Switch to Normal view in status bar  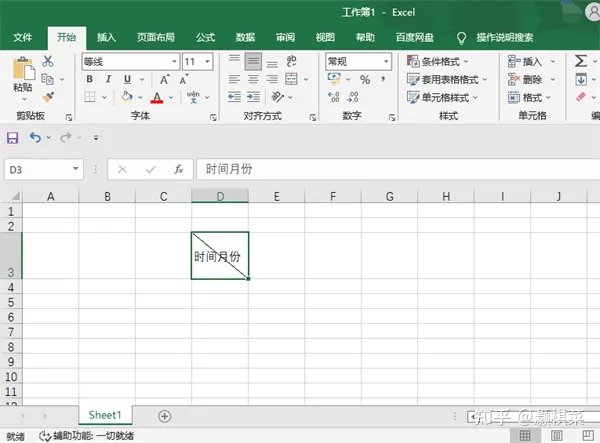coord(525,435)
